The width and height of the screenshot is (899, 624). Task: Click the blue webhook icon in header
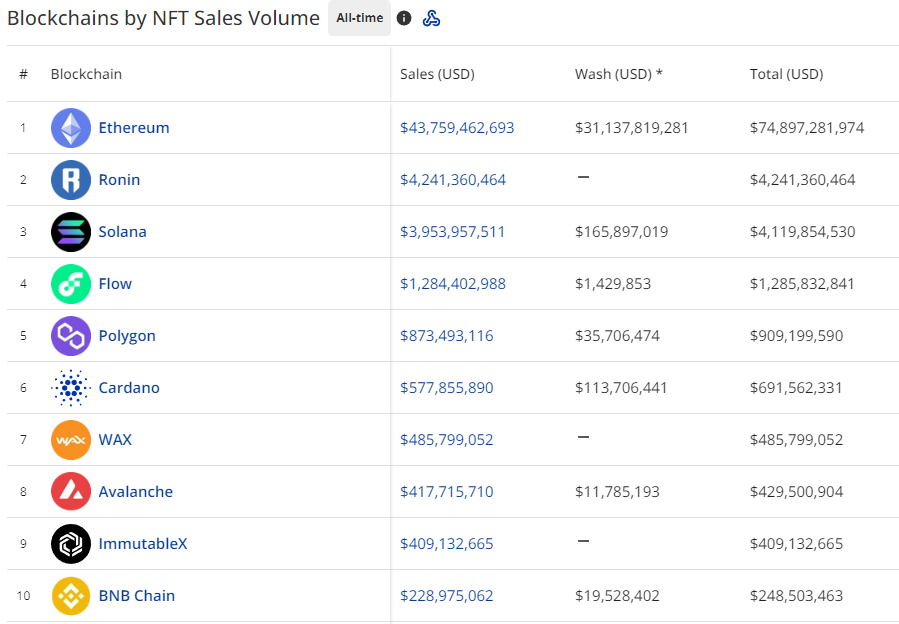click(431, 18)
